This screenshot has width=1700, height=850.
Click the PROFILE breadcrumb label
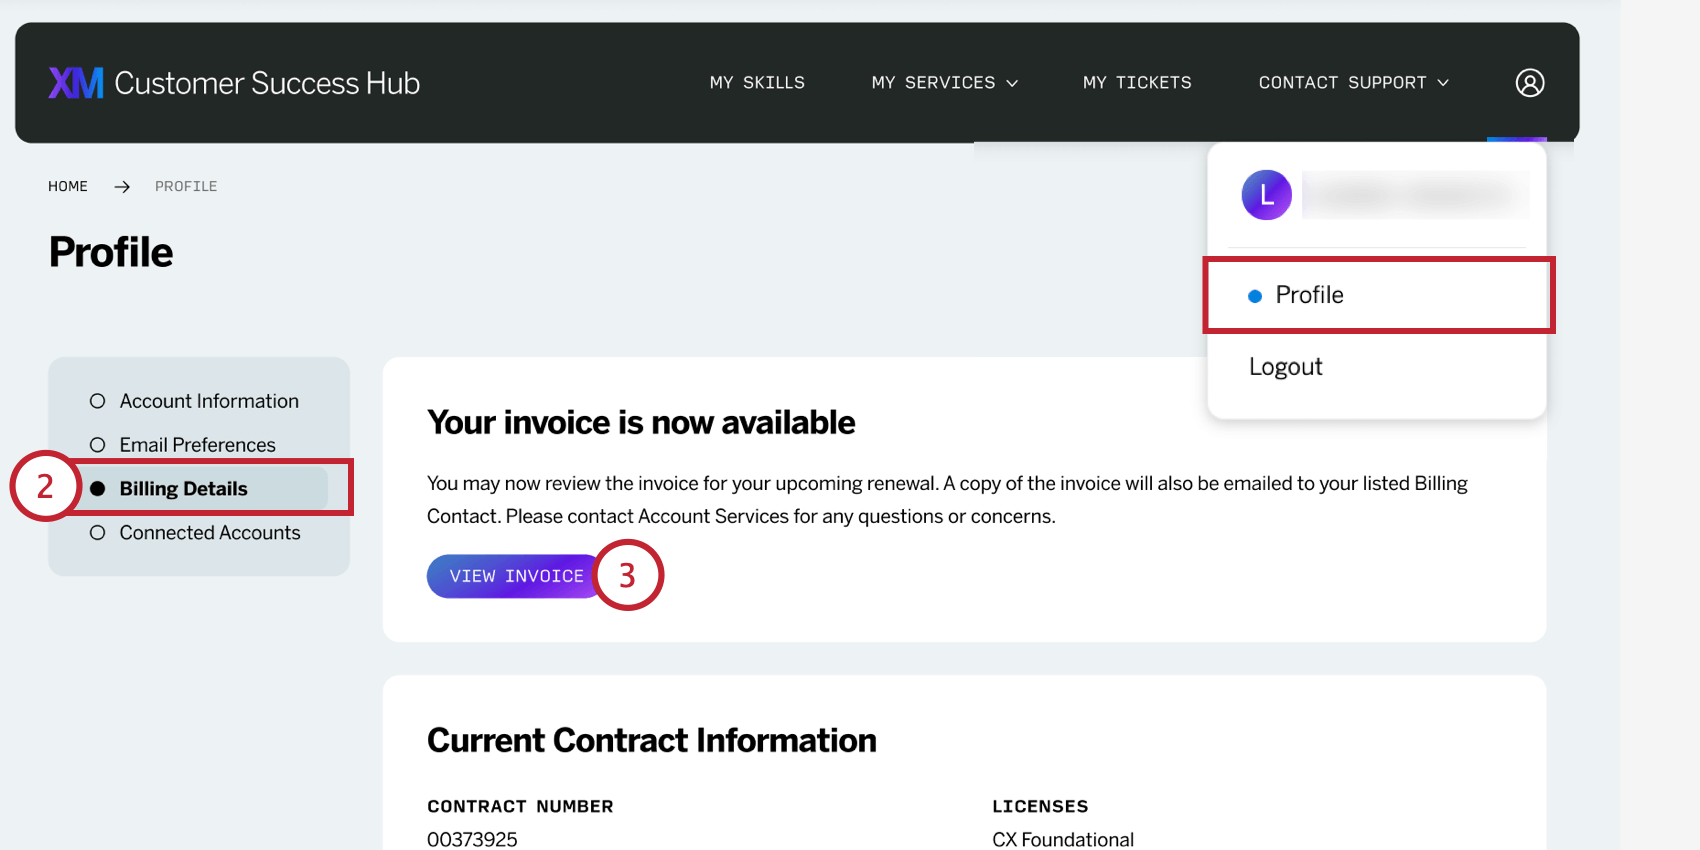(186, 186)
